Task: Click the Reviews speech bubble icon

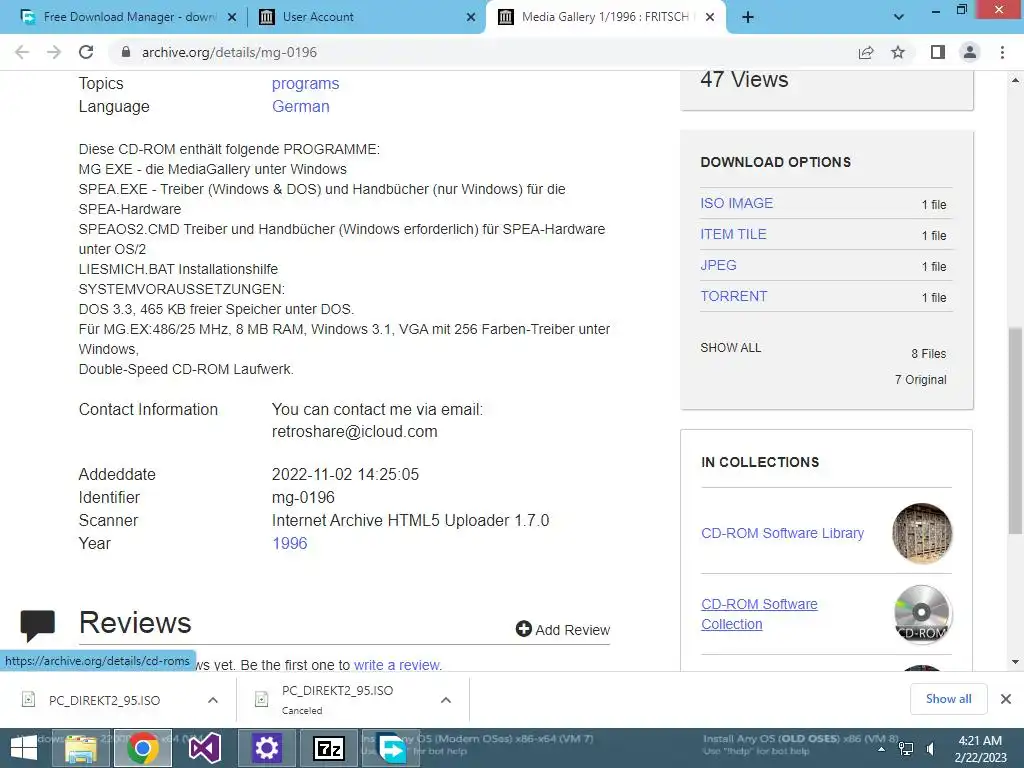Action: [x=38, y=625]
